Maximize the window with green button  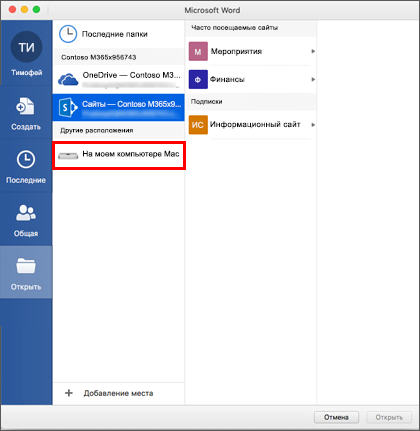36,9
